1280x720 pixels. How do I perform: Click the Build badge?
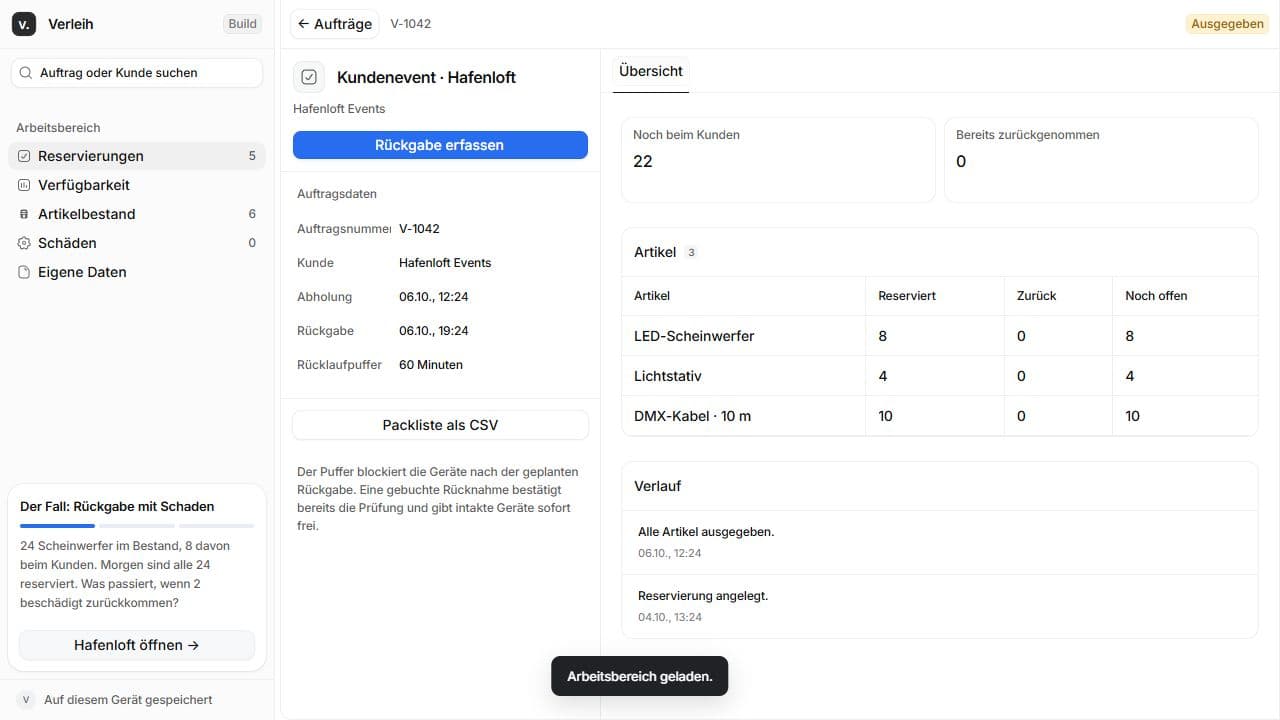point(243,24)
